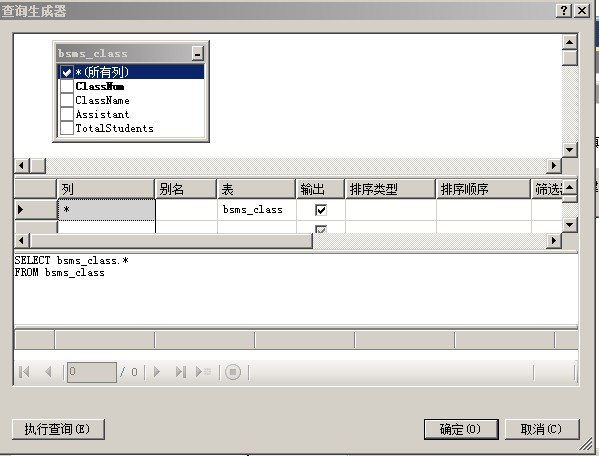
Task: Click the diagram pane vertical scroll thumb
Action: tap(570, 58)
